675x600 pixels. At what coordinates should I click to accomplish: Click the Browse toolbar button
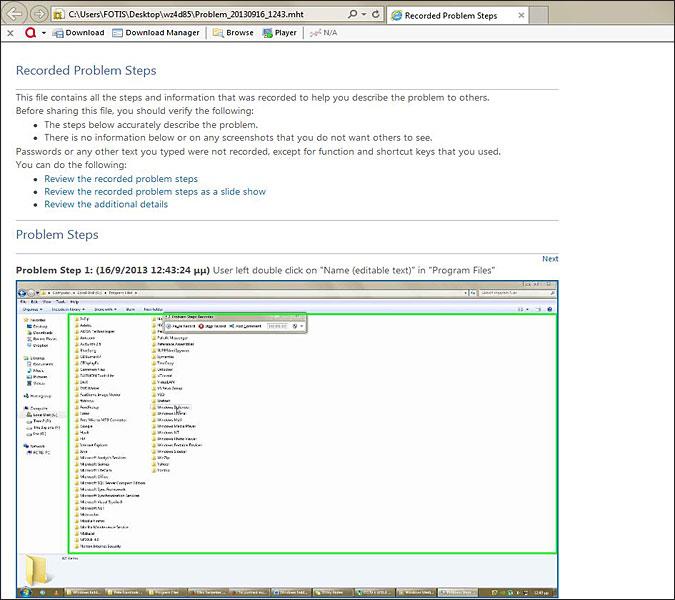point(232,33)
